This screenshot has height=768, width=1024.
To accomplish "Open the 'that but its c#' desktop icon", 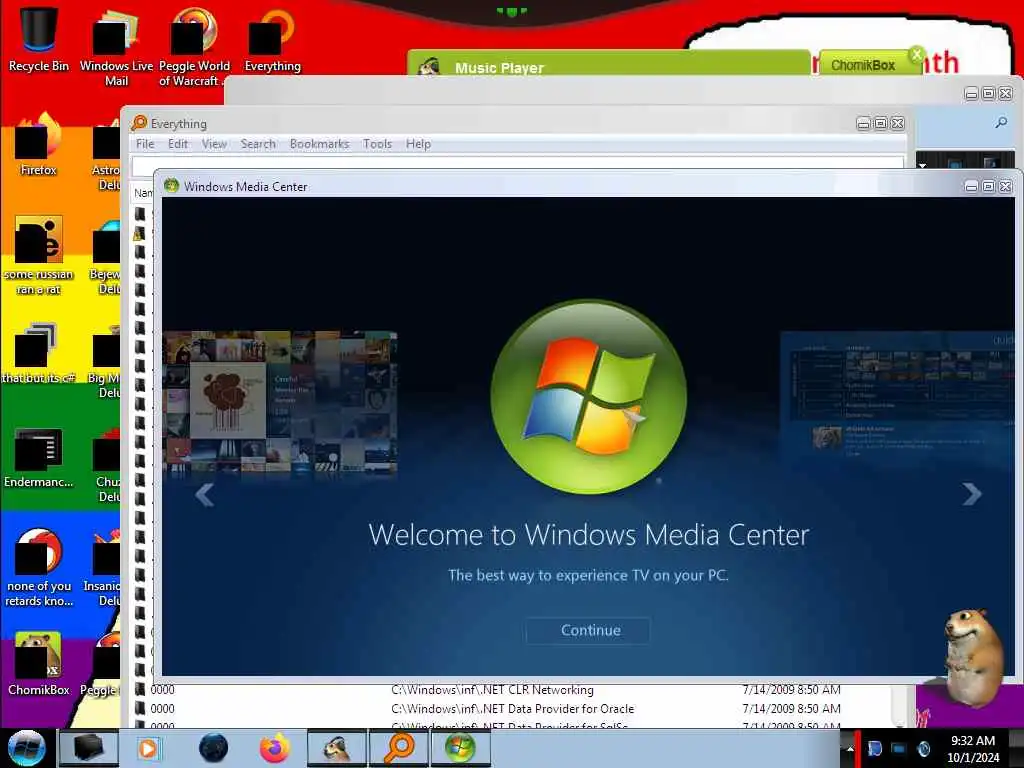I will point(39,353).
